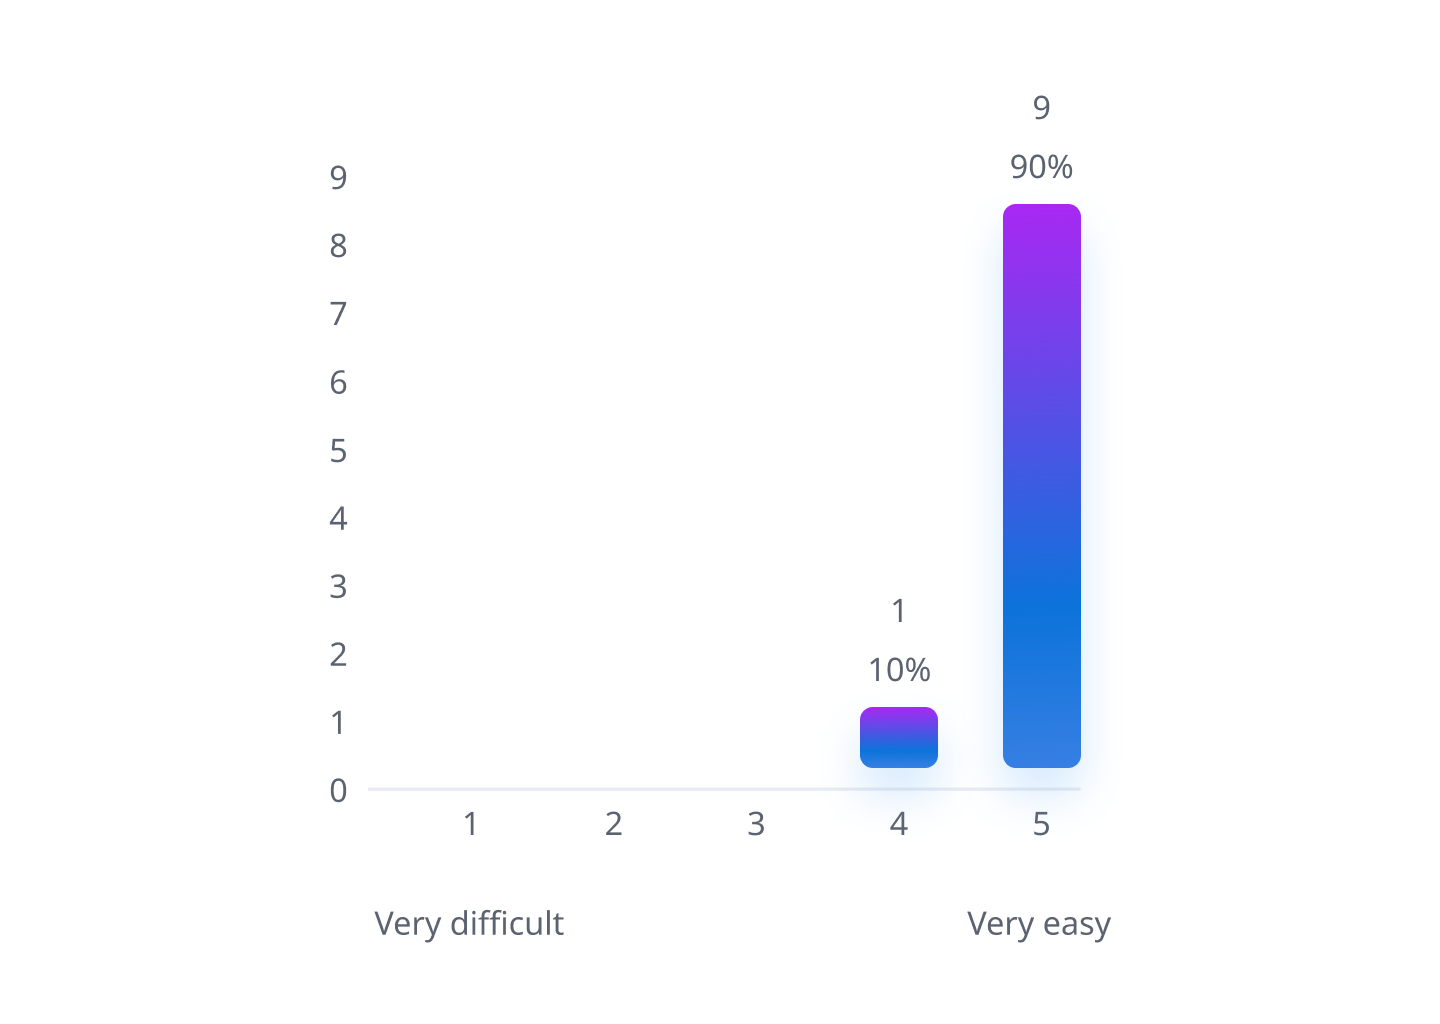Viewport: 1440px width, 1024px height.
Task: Click y-axis tick label 9
Action: (x=338, y=178)
